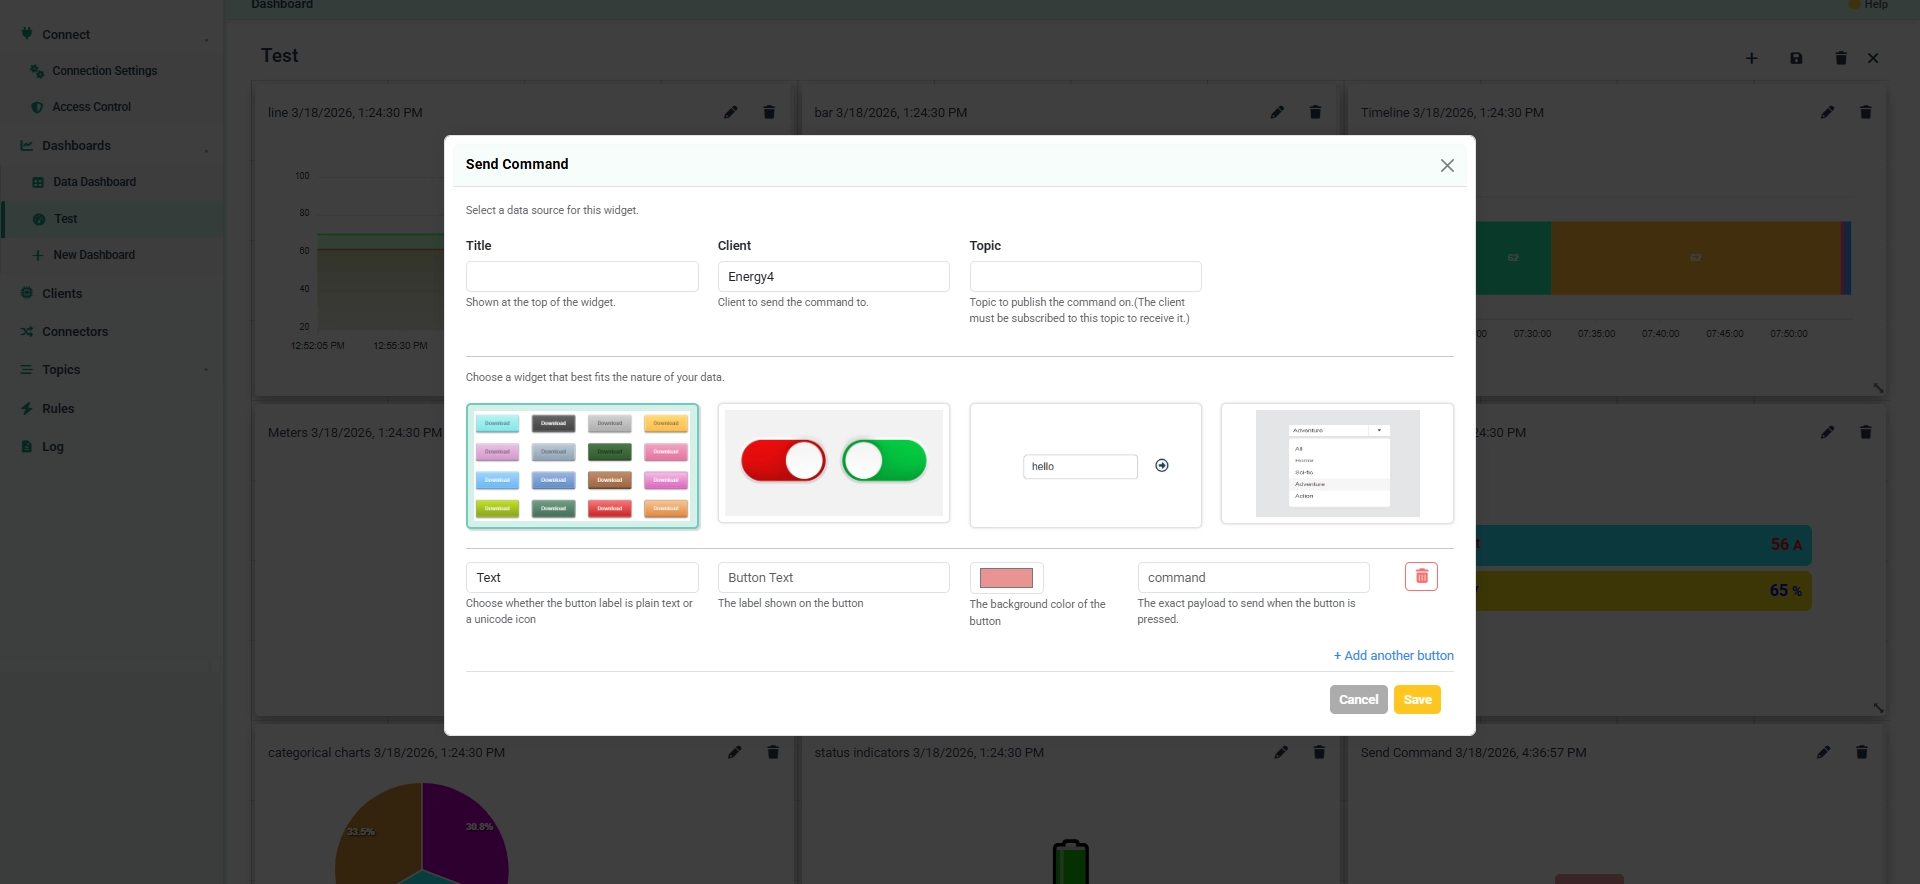Click the command payload input field
This screenshot has height=884, width=1920.
click(x=1253, y=578)
